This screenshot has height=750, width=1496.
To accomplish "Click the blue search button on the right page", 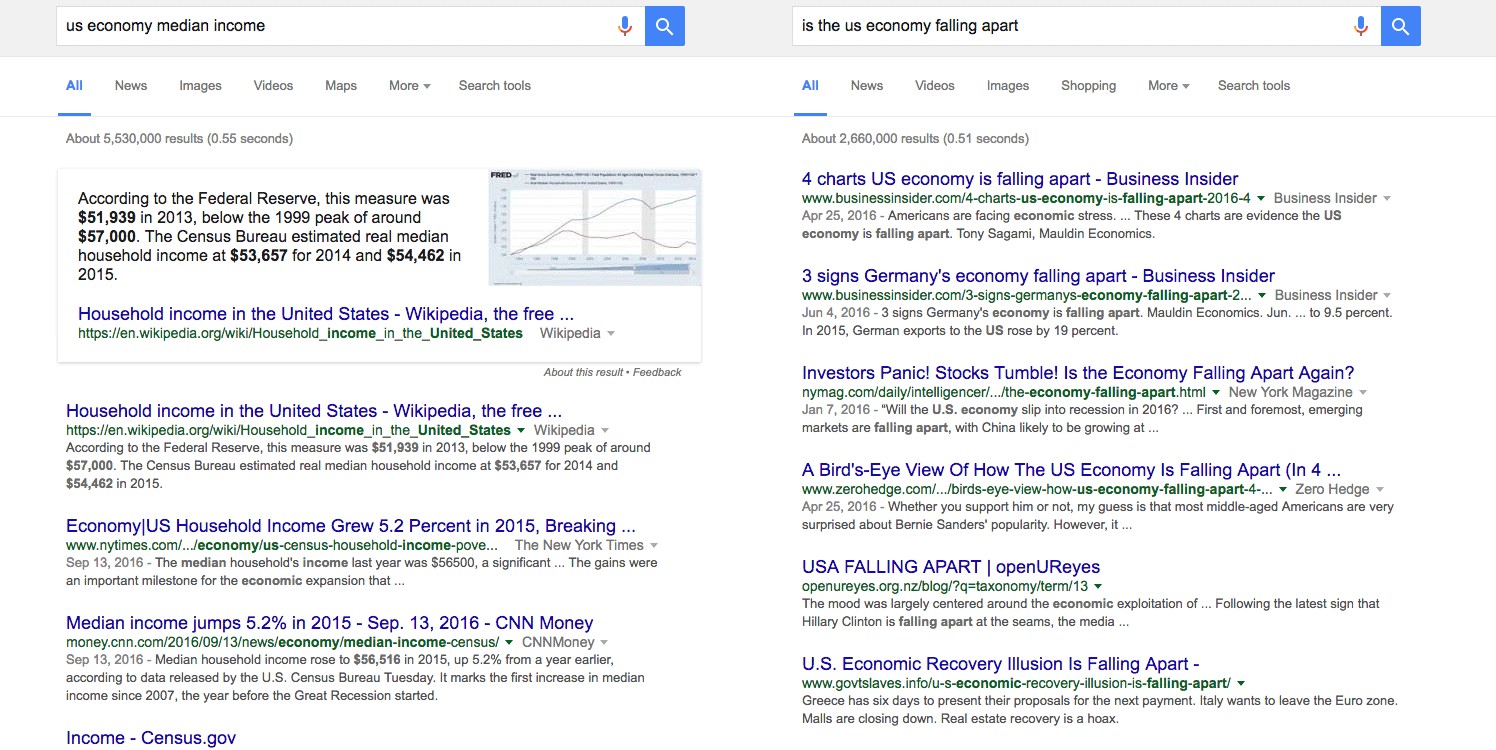I will [1400, 26].
